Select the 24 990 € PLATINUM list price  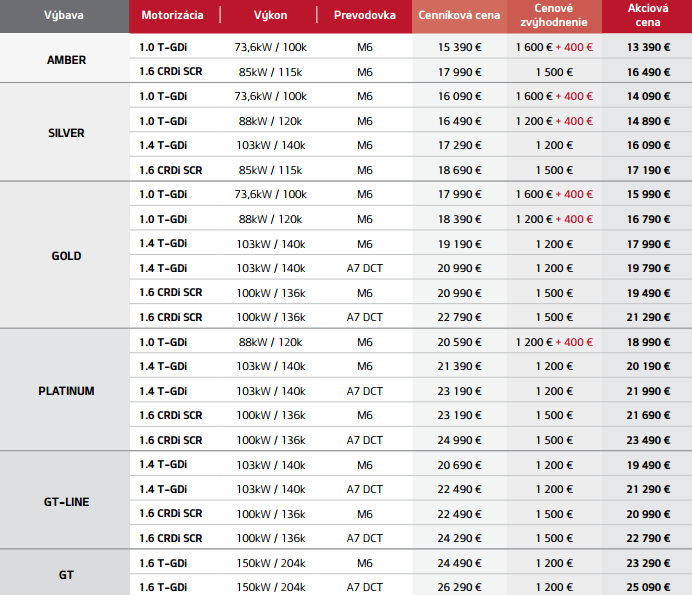coord(459,440)
